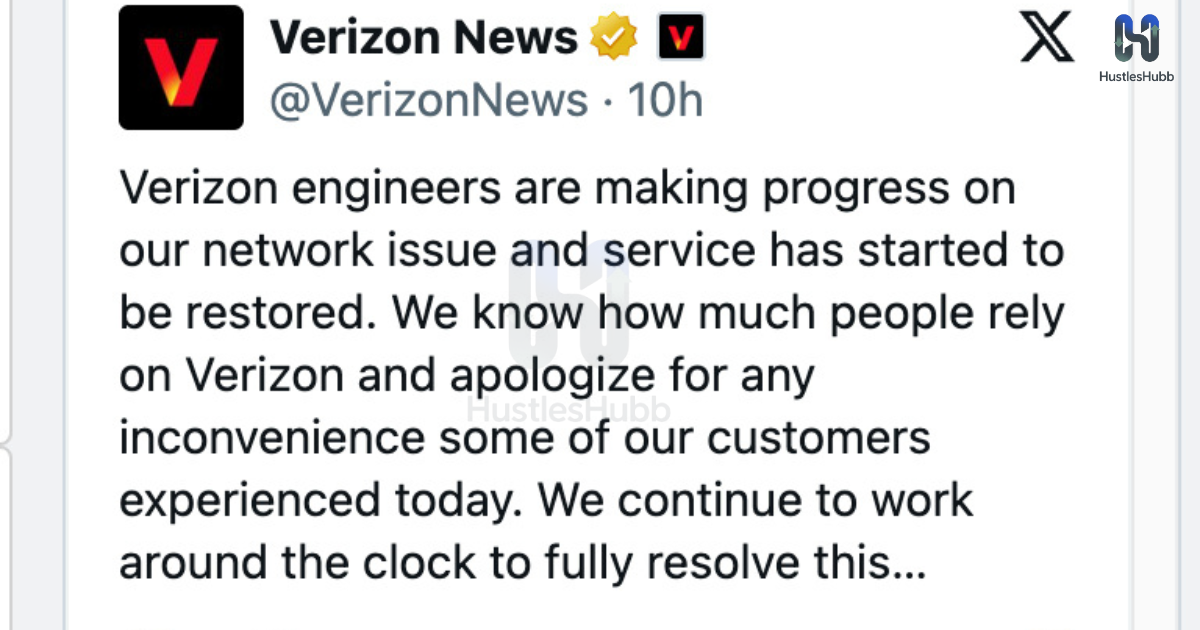Click the "10h" post timestamp
The image size is (1200, 630).
coord(664,101)
